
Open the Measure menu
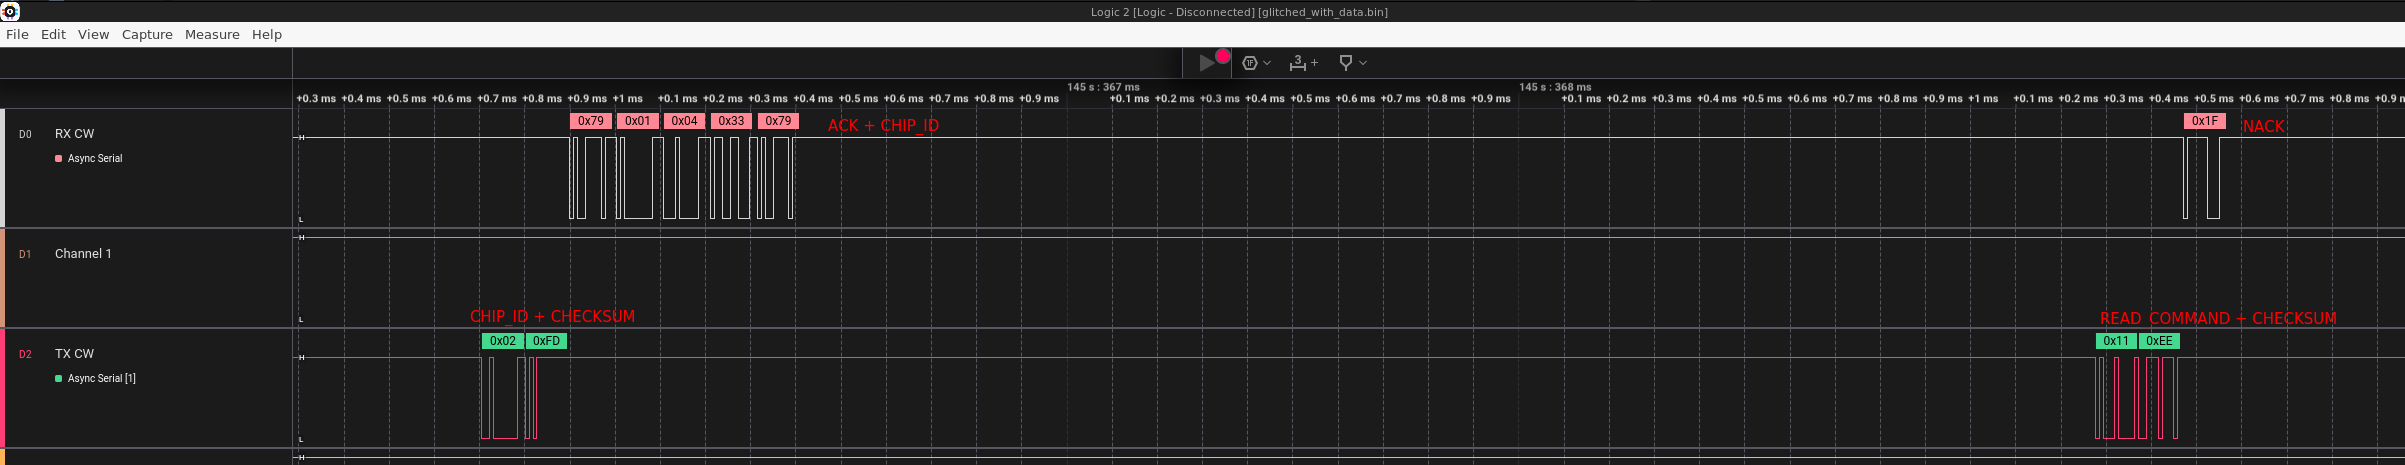[x=212, y=35]
